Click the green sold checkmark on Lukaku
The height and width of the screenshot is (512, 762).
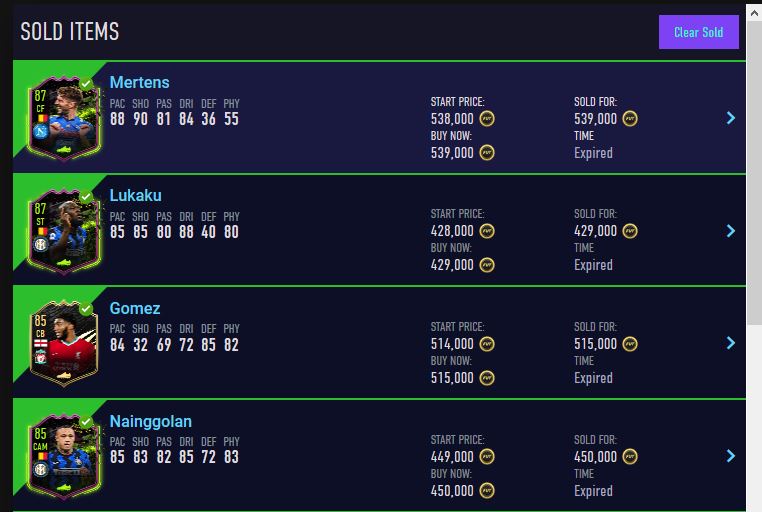click(x=86, y=197)
